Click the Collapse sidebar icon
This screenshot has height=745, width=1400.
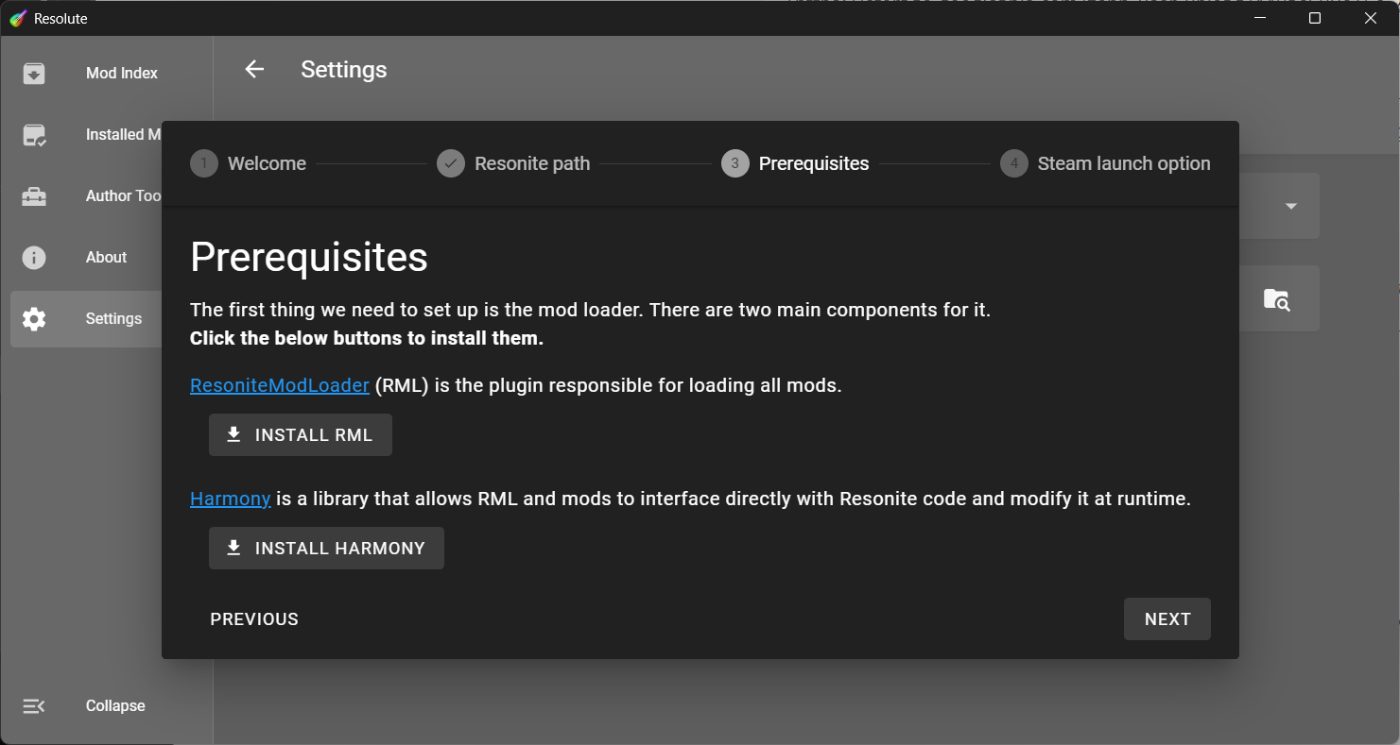point(34,706)
